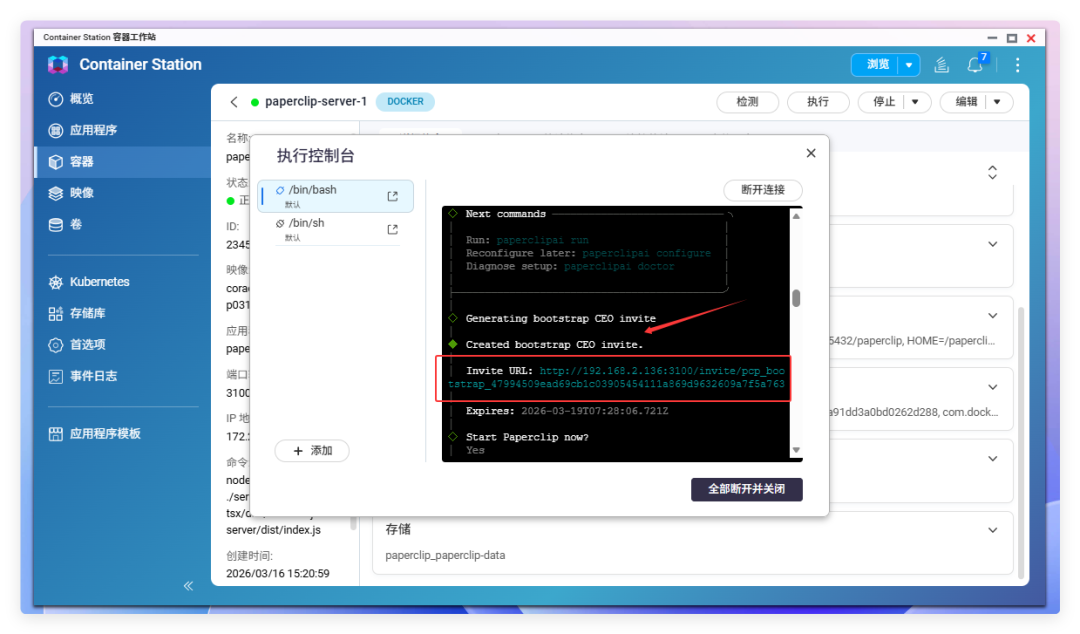The height and width of the screenshot is (634, 1080).
Task: Open the Applications (应用程序) sidebar item
Action: pyautogui.click(x=122, y=130)
